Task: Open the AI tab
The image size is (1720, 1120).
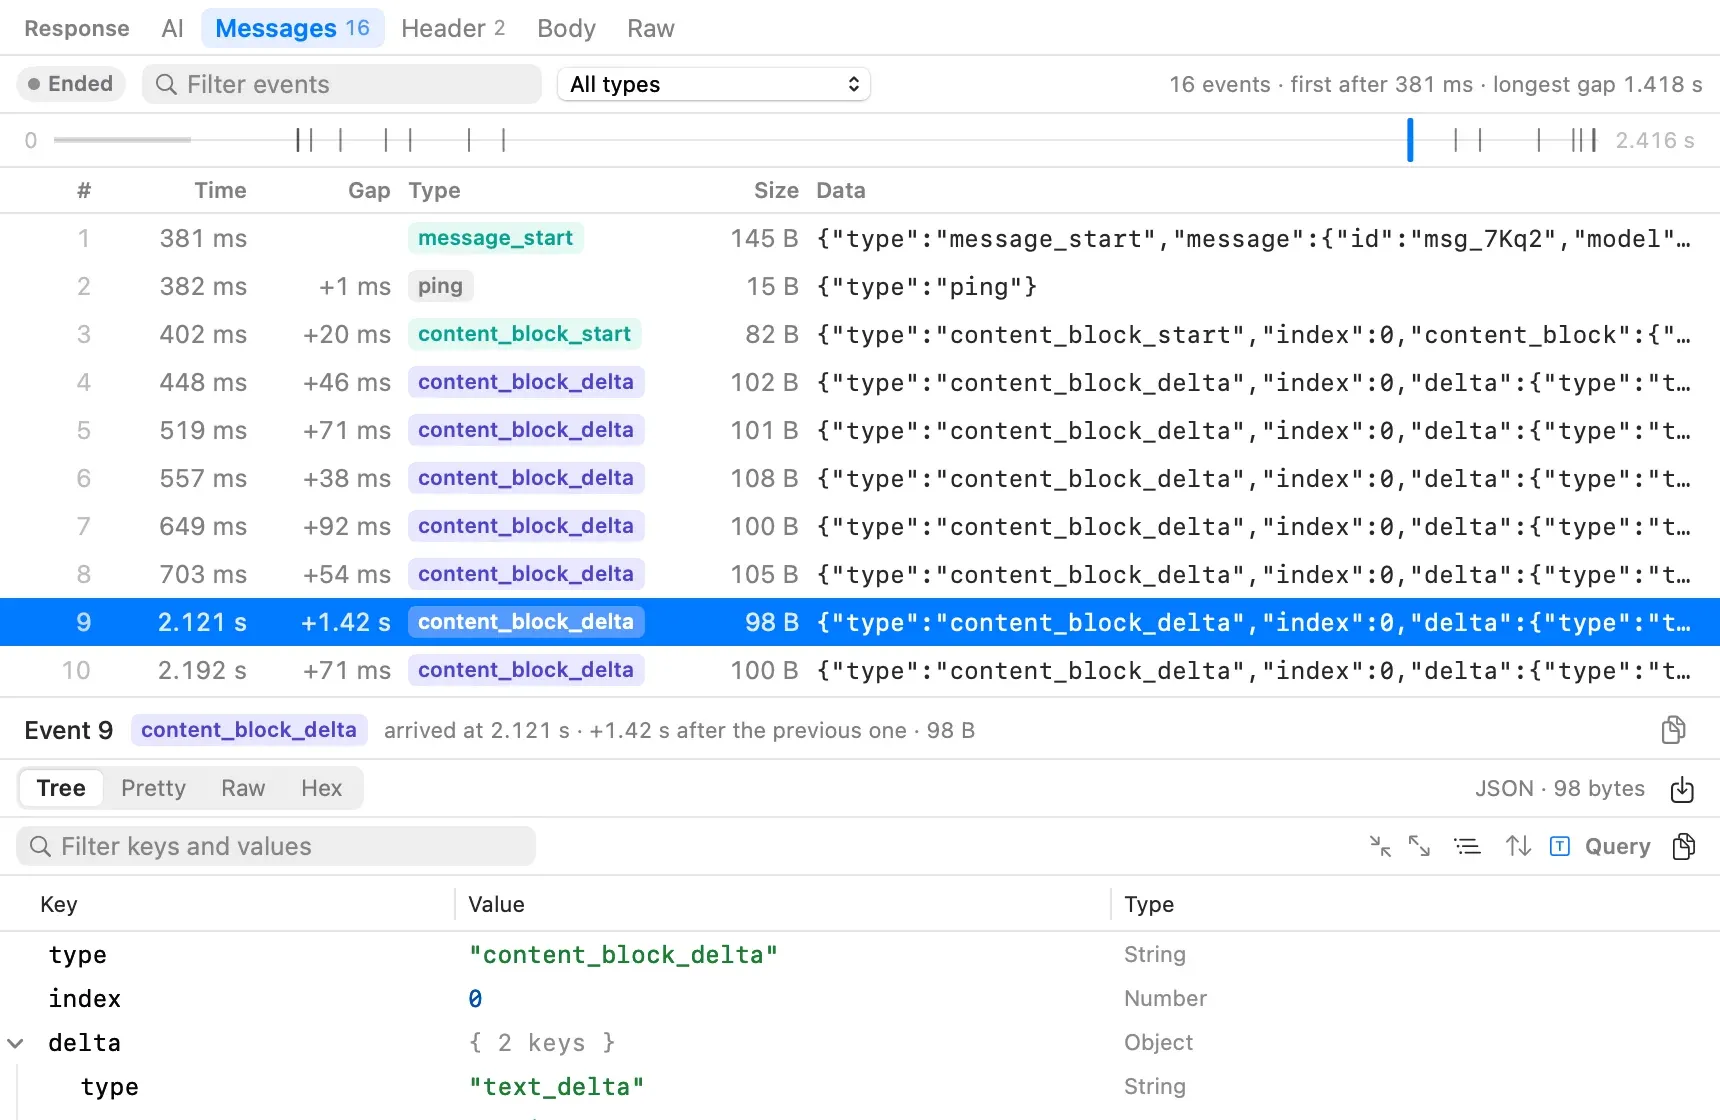Action: 172,28
